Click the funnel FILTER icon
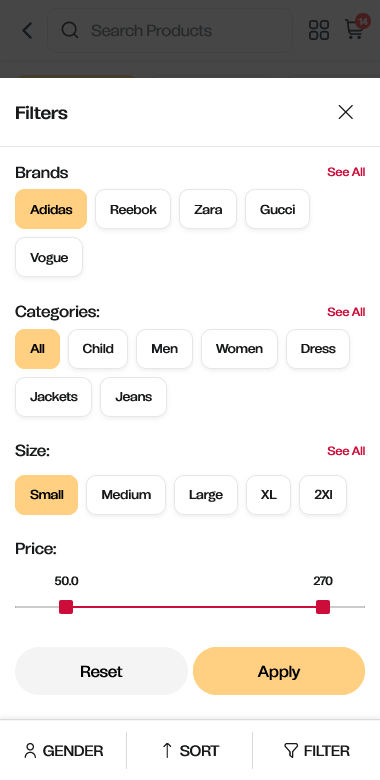This screenshot has width=380, height=780. (x=290, y=750)
